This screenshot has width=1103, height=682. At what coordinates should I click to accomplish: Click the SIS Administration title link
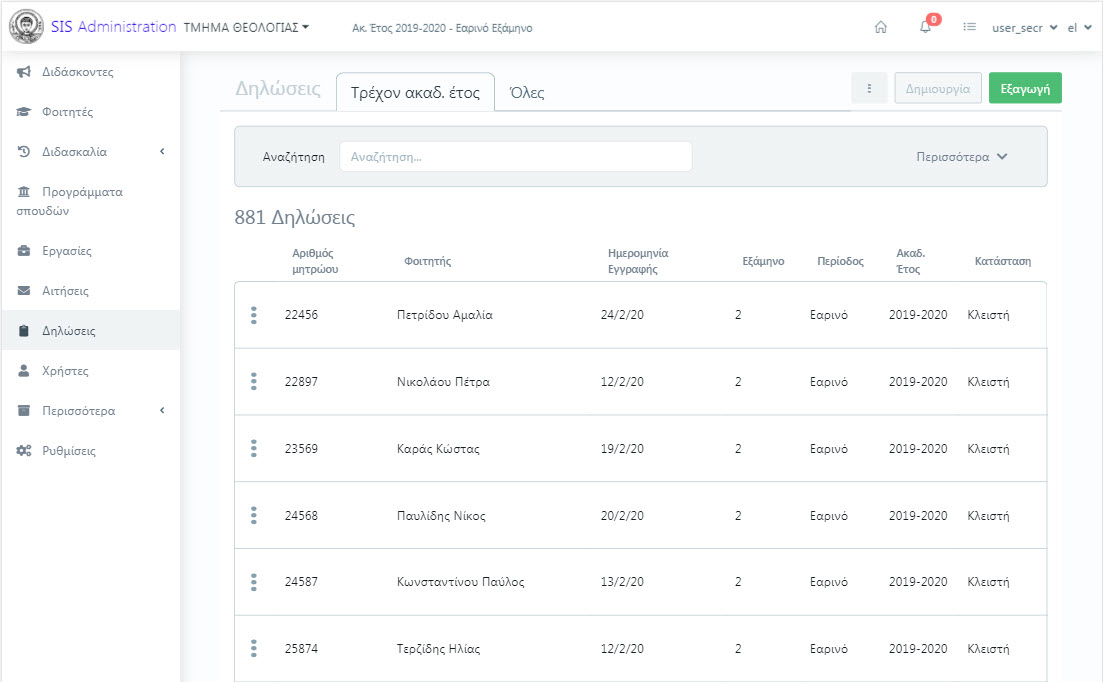113,27
